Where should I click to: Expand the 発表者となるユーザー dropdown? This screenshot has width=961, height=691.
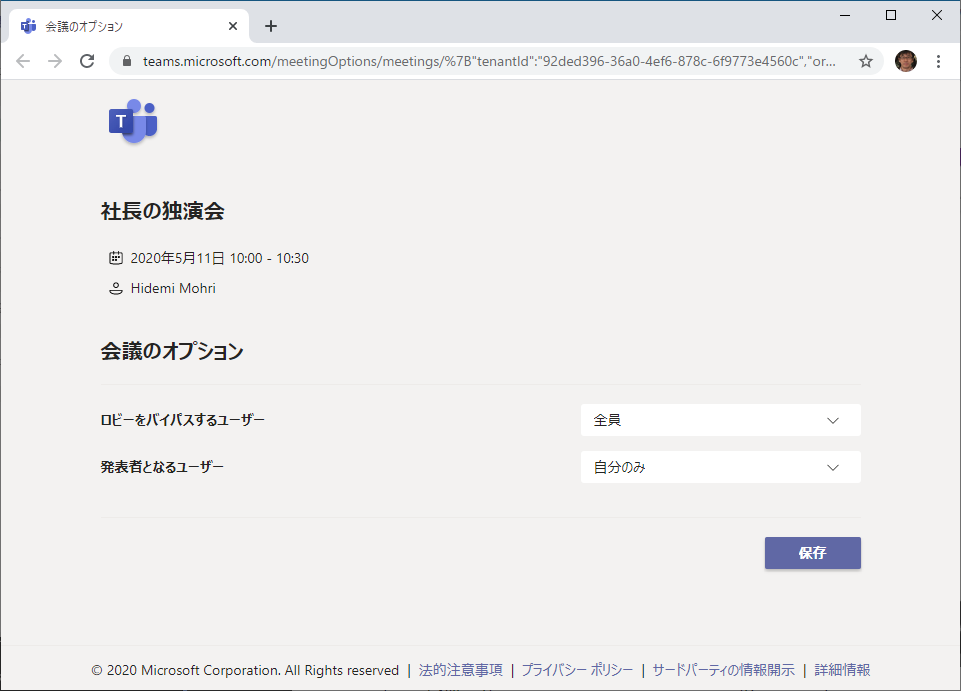pos(720,467)
